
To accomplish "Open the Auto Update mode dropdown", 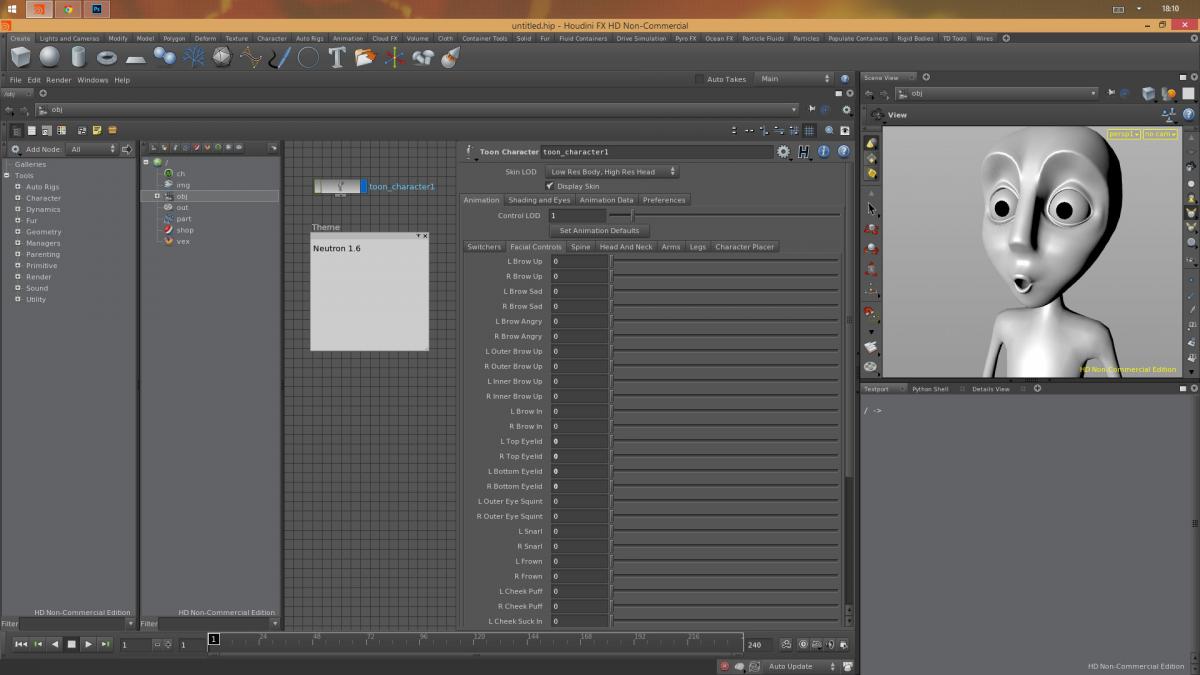I will 802,666.
